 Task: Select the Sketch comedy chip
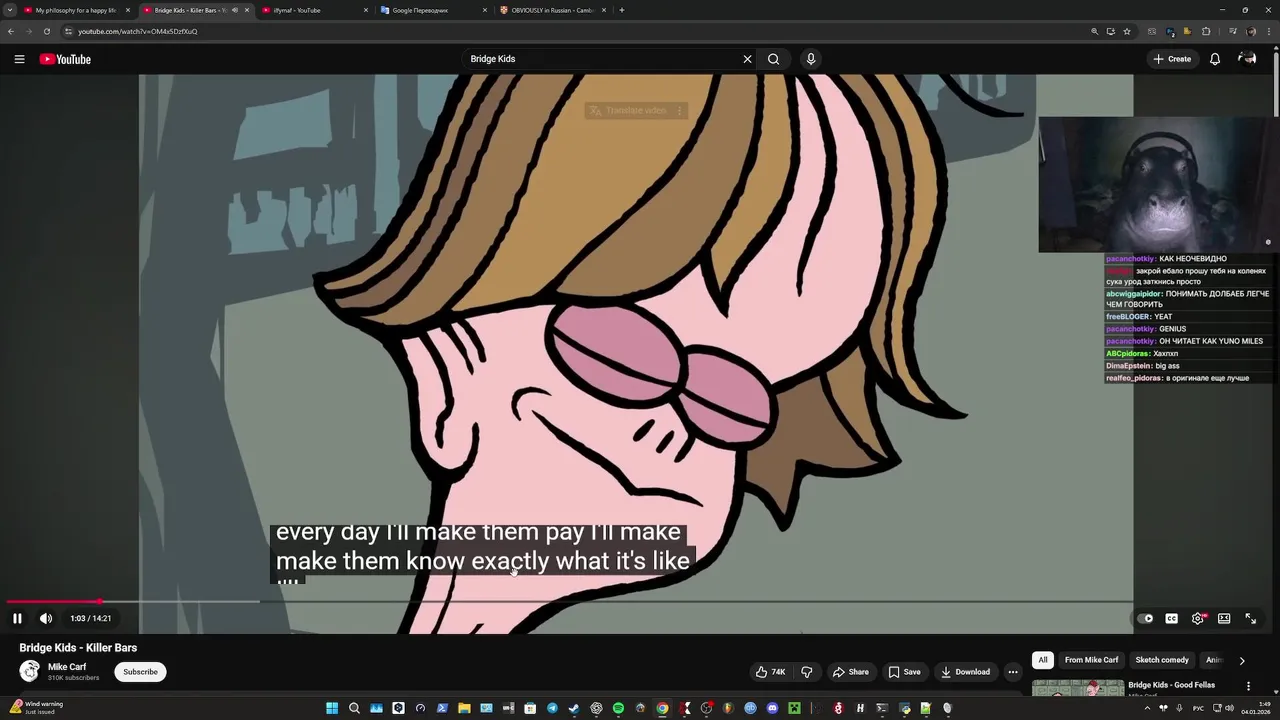[1162, 660]
